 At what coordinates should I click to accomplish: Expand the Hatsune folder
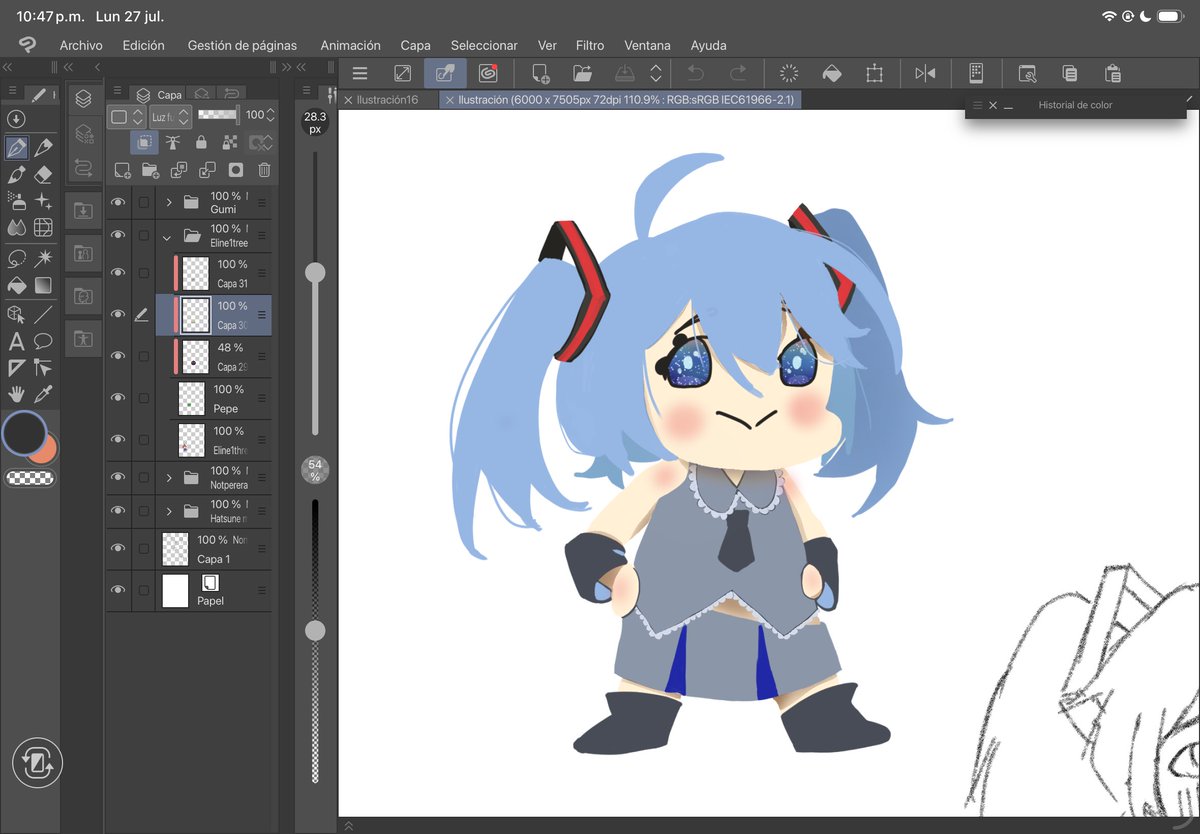[x=169, y=511]
